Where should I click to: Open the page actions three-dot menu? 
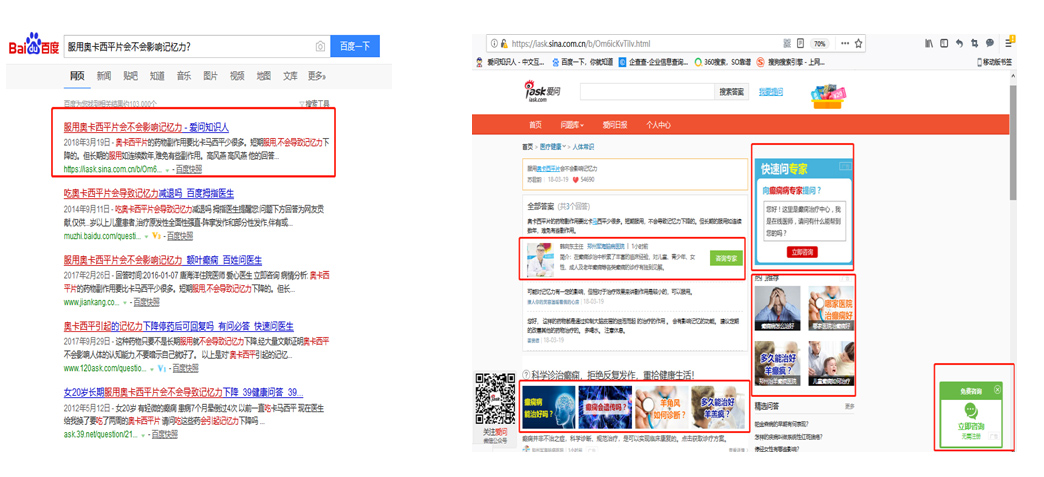click(x=844, y=44)
